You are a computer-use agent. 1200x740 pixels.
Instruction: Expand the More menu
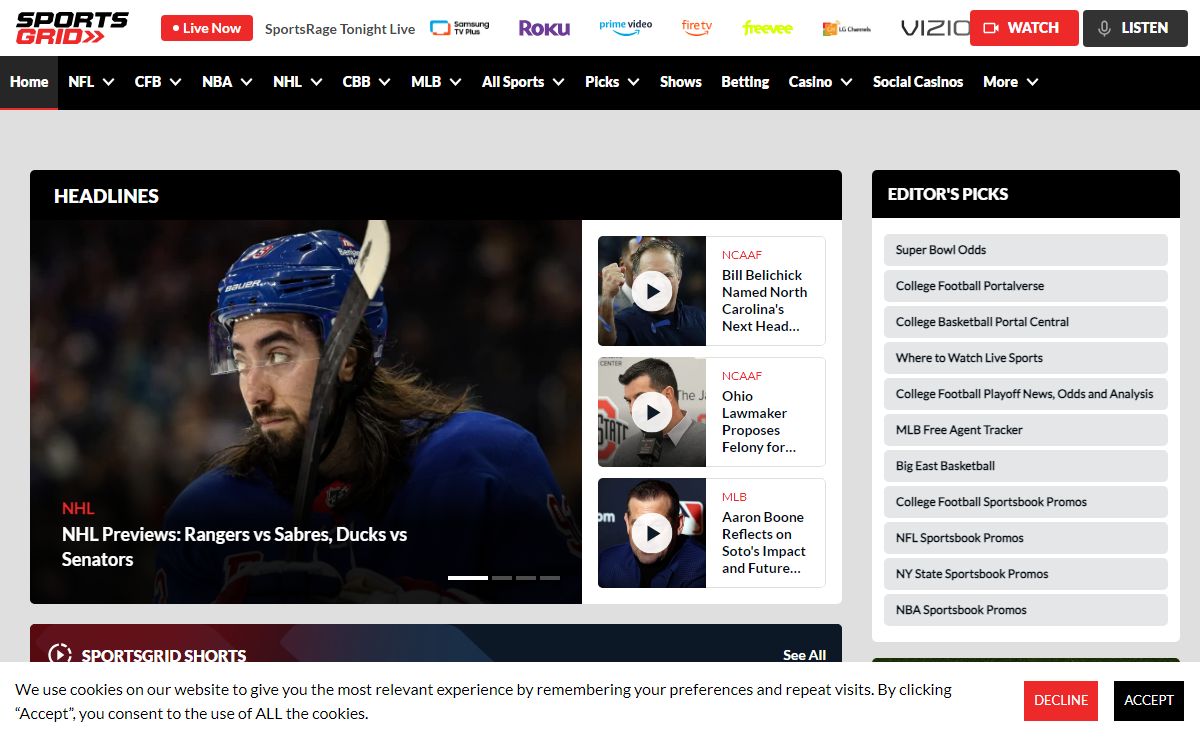[1010, 82]
